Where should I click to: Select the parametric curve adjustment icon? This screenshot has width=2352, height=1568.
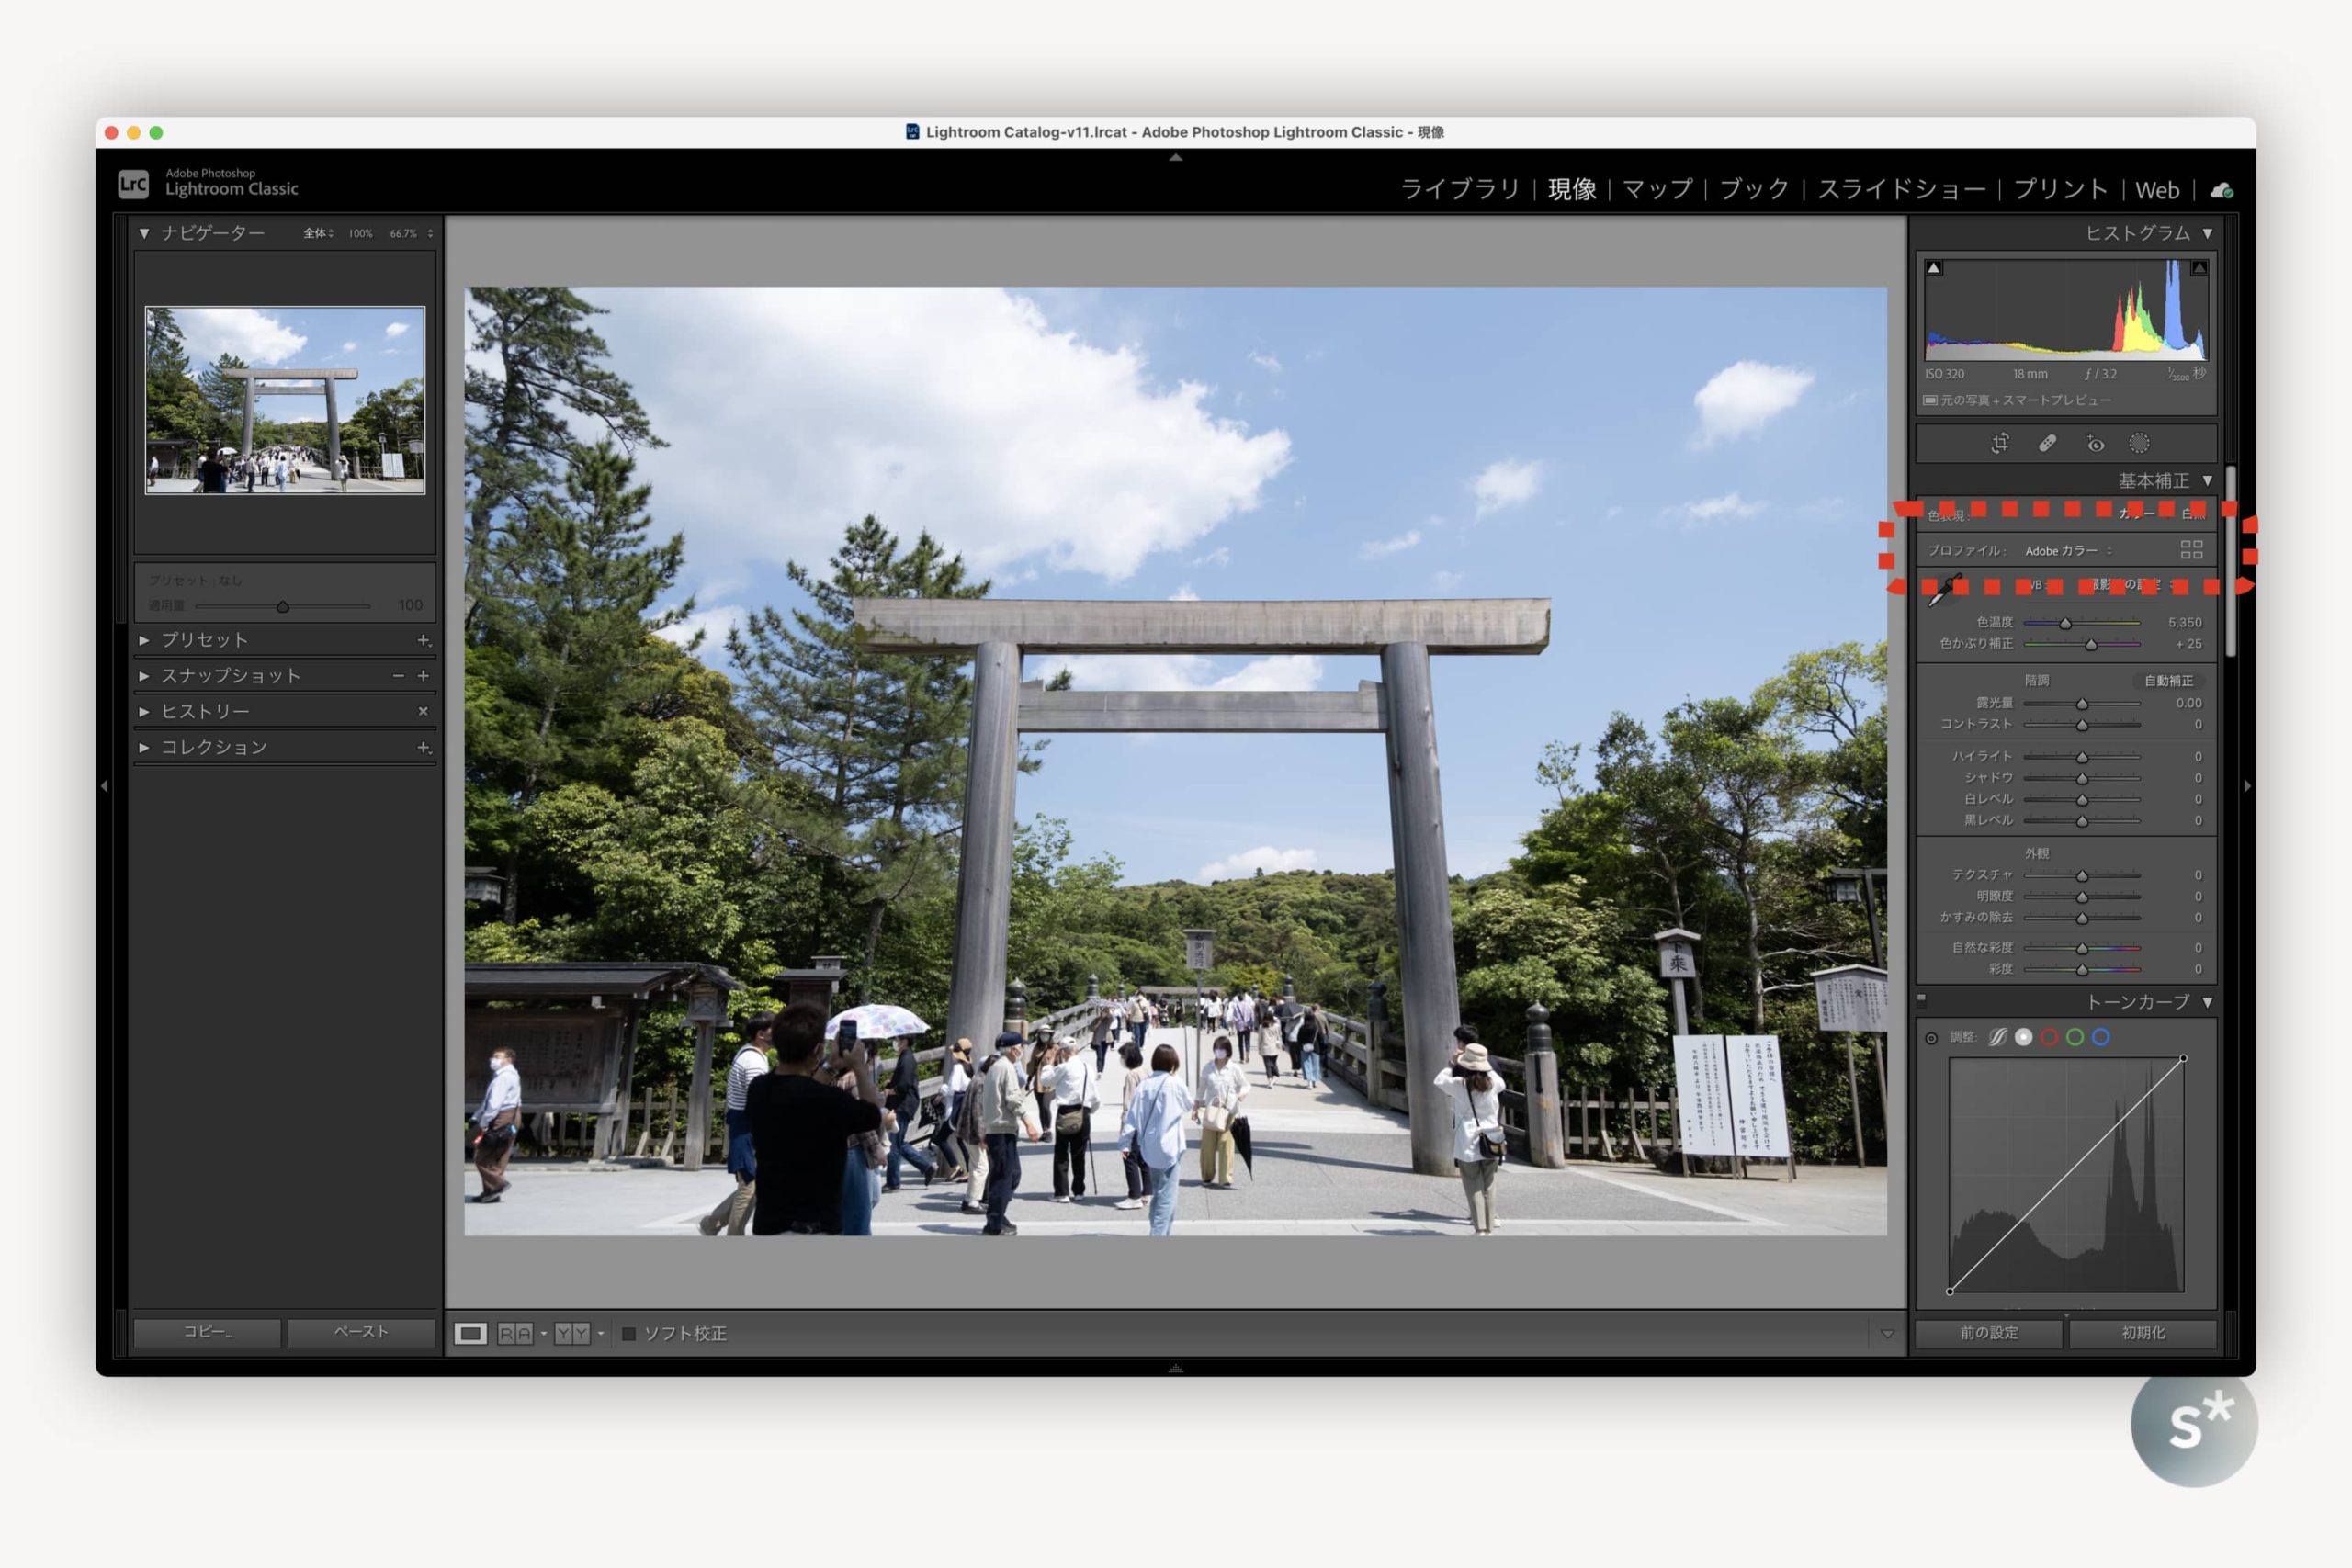(x=1997, y=1037)
